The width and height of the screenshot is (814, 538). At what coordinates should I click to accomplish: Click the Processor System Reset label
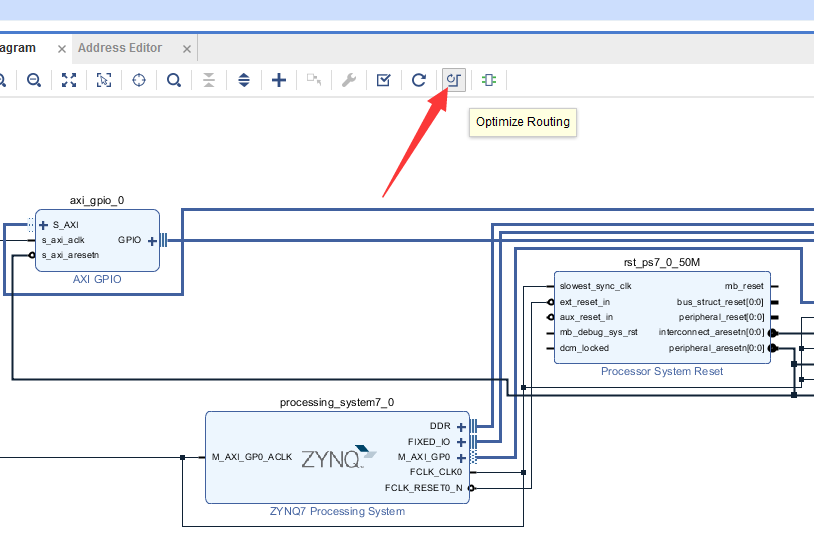tap(662, 371)
